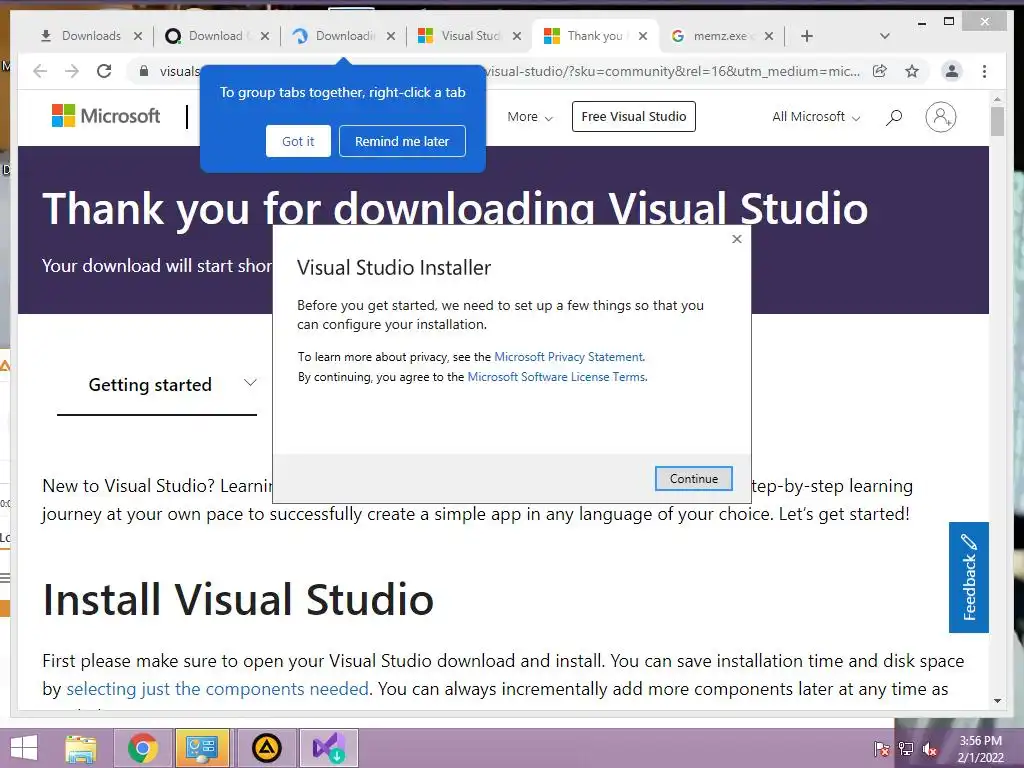The height and width of the screenshot is (768, 1024).
Task: Switch to the Downloading tab with spinner
Action: pyautogui.click(x=344, y=36)
